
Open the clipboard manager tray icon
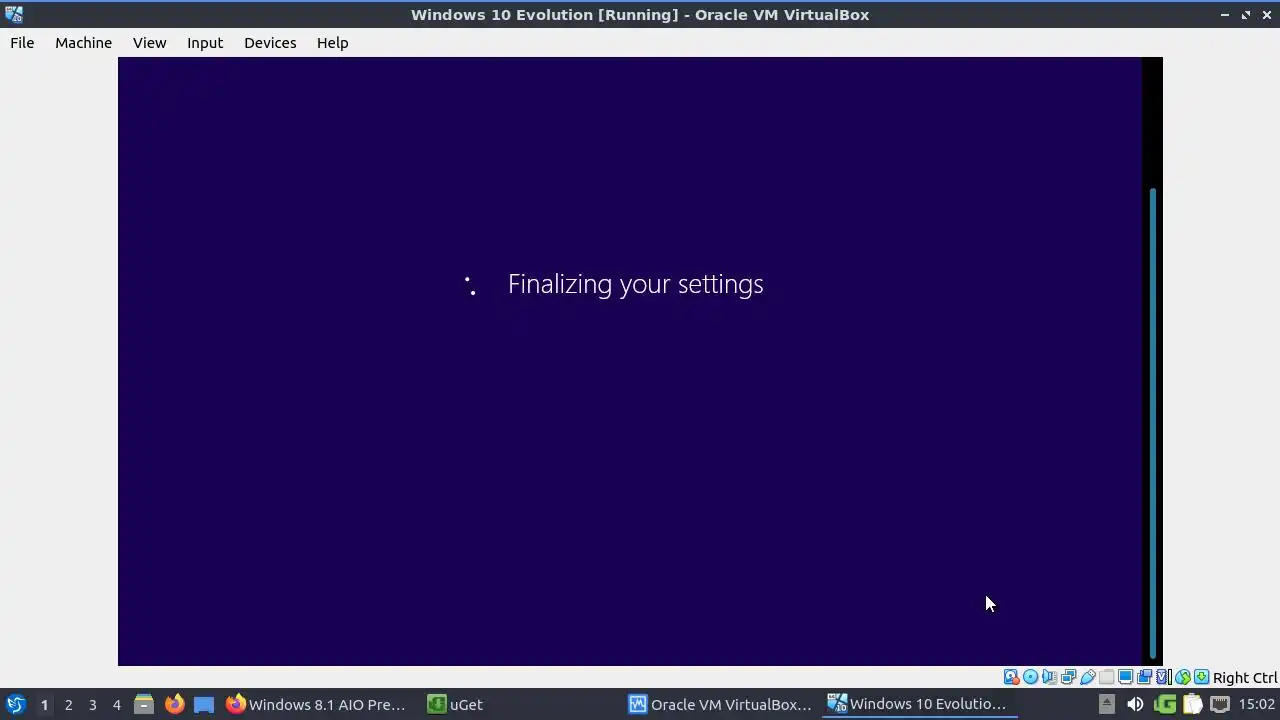(x=1192, y=704)
